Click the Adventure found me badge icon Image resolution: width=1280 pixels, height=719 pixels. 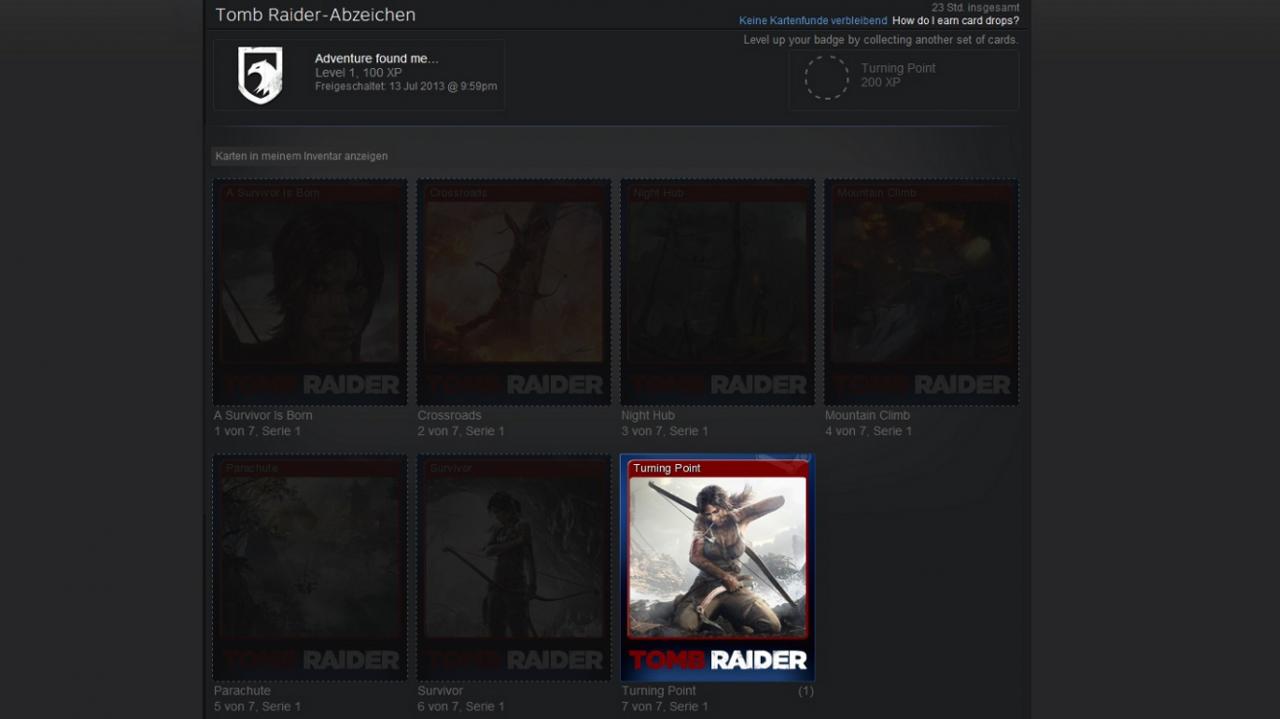[260, 75]
